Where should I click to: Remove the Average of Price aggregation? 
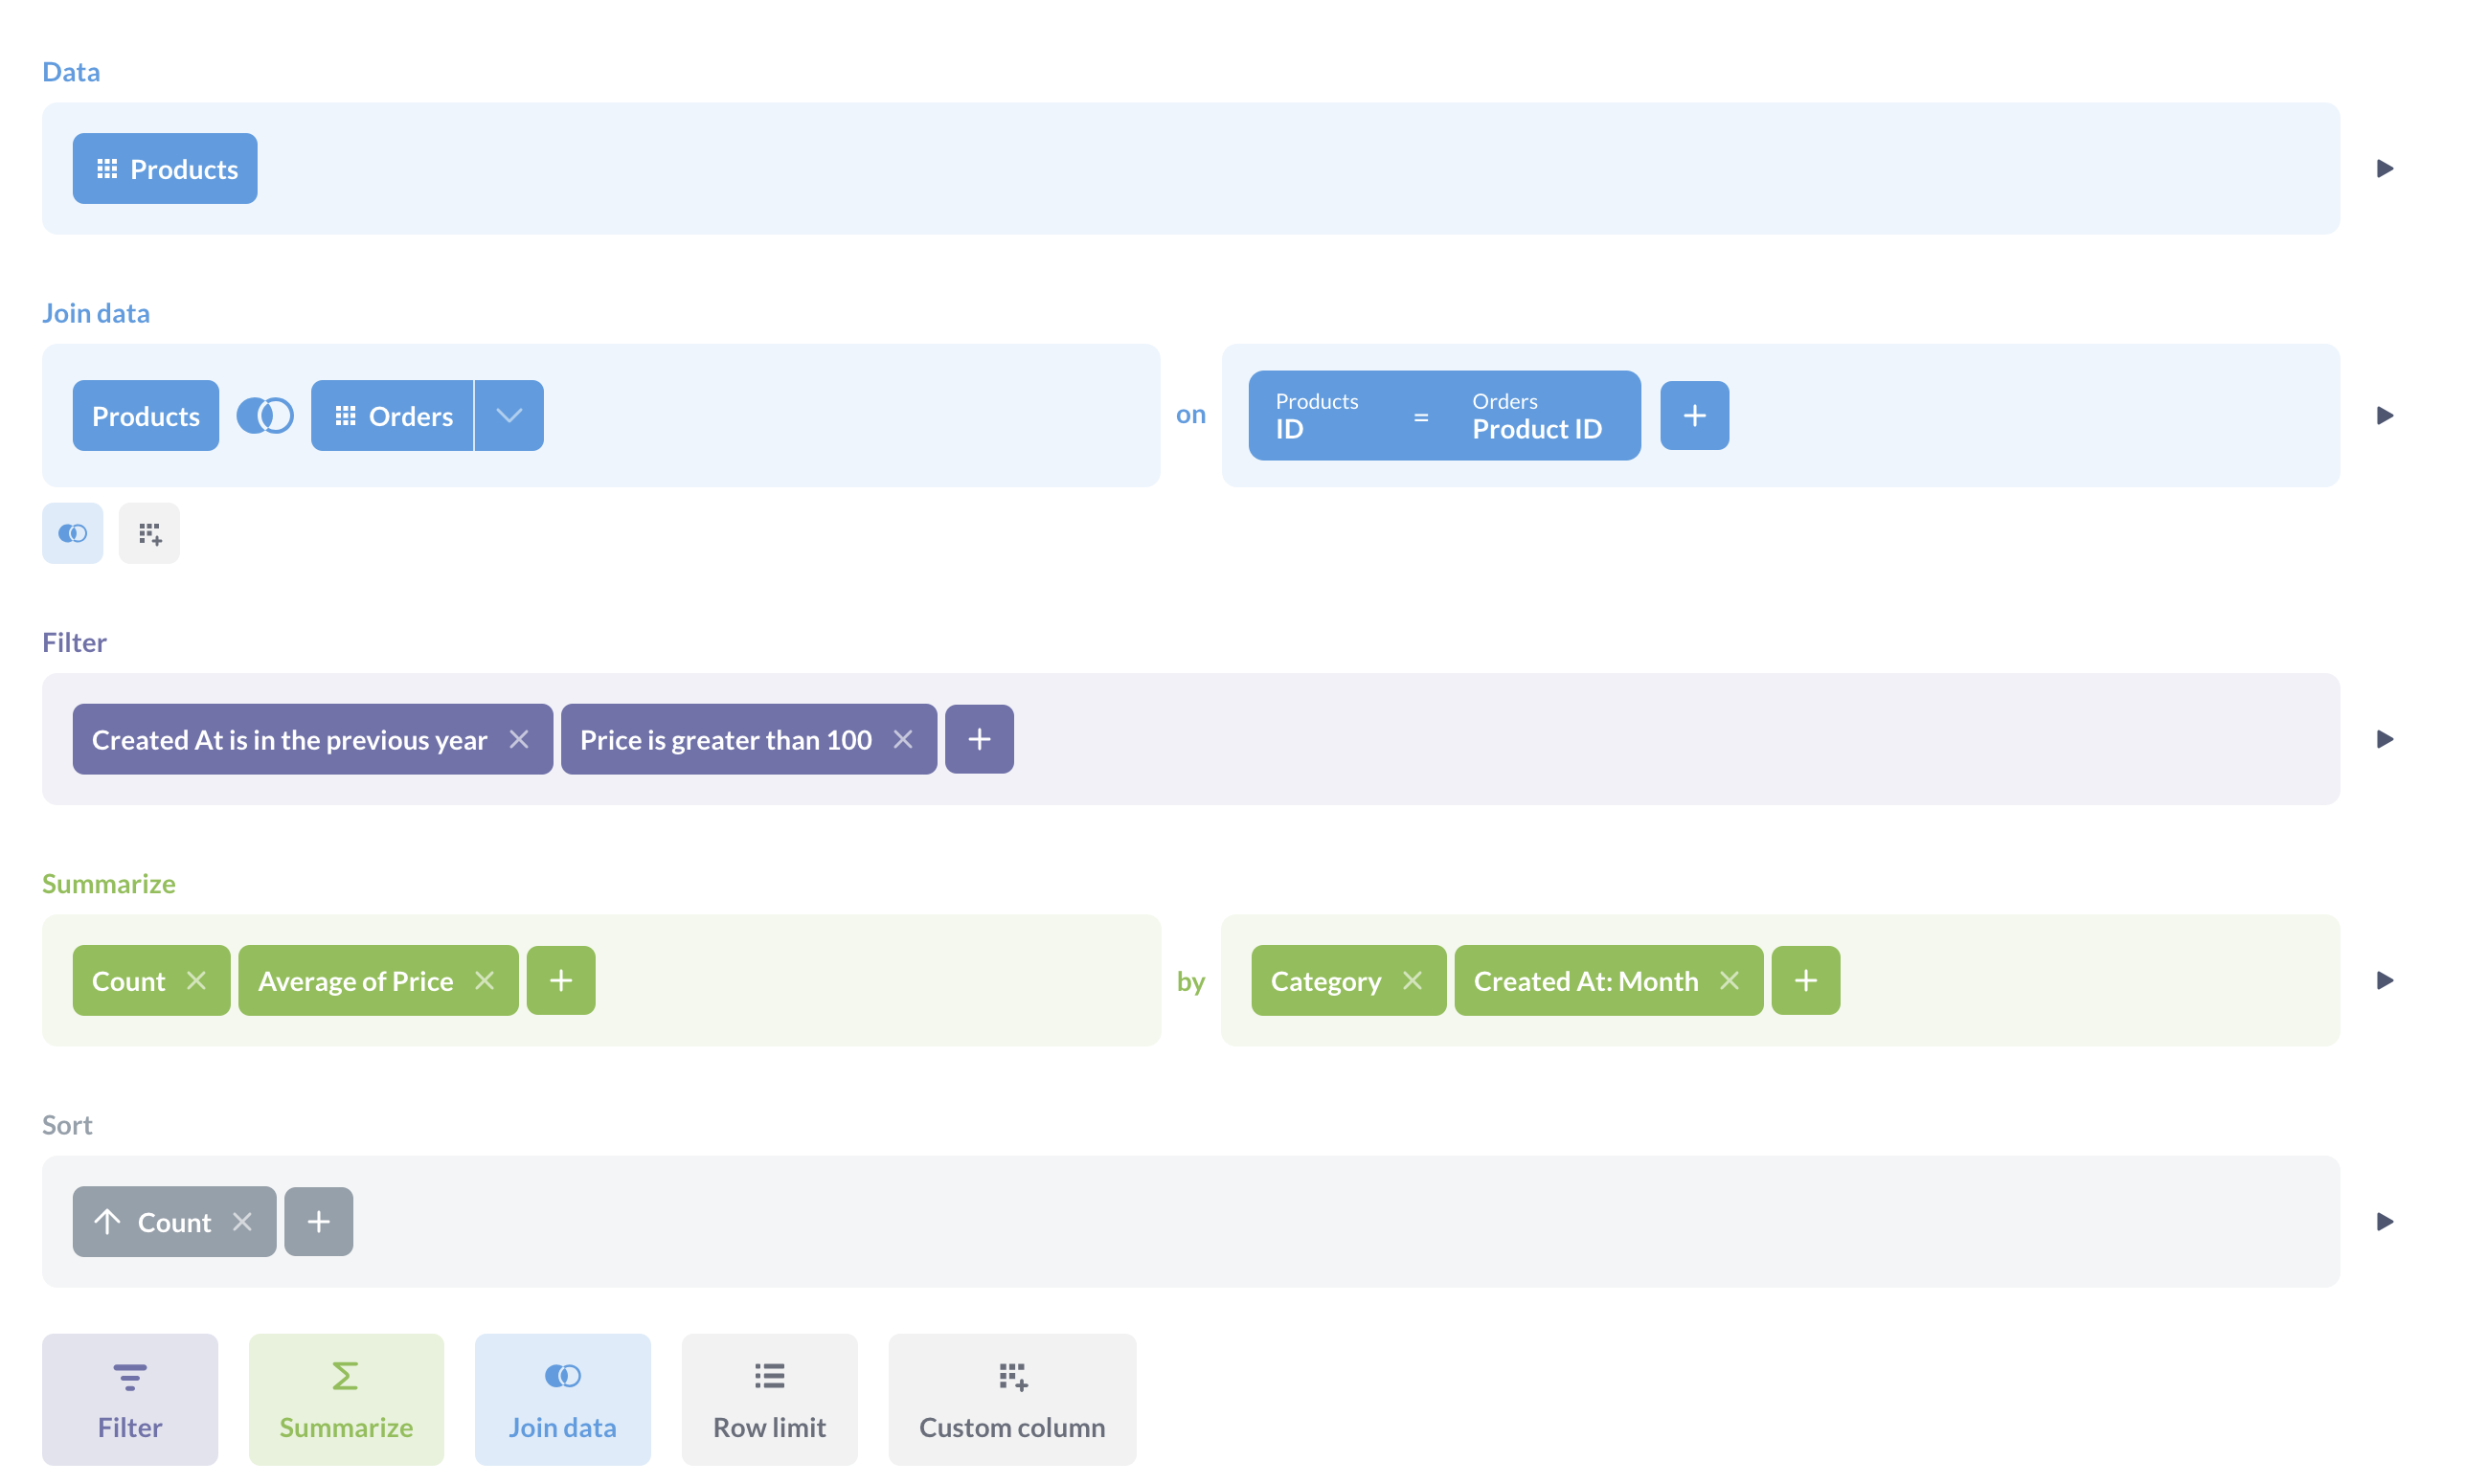click(x=486, y=980)
